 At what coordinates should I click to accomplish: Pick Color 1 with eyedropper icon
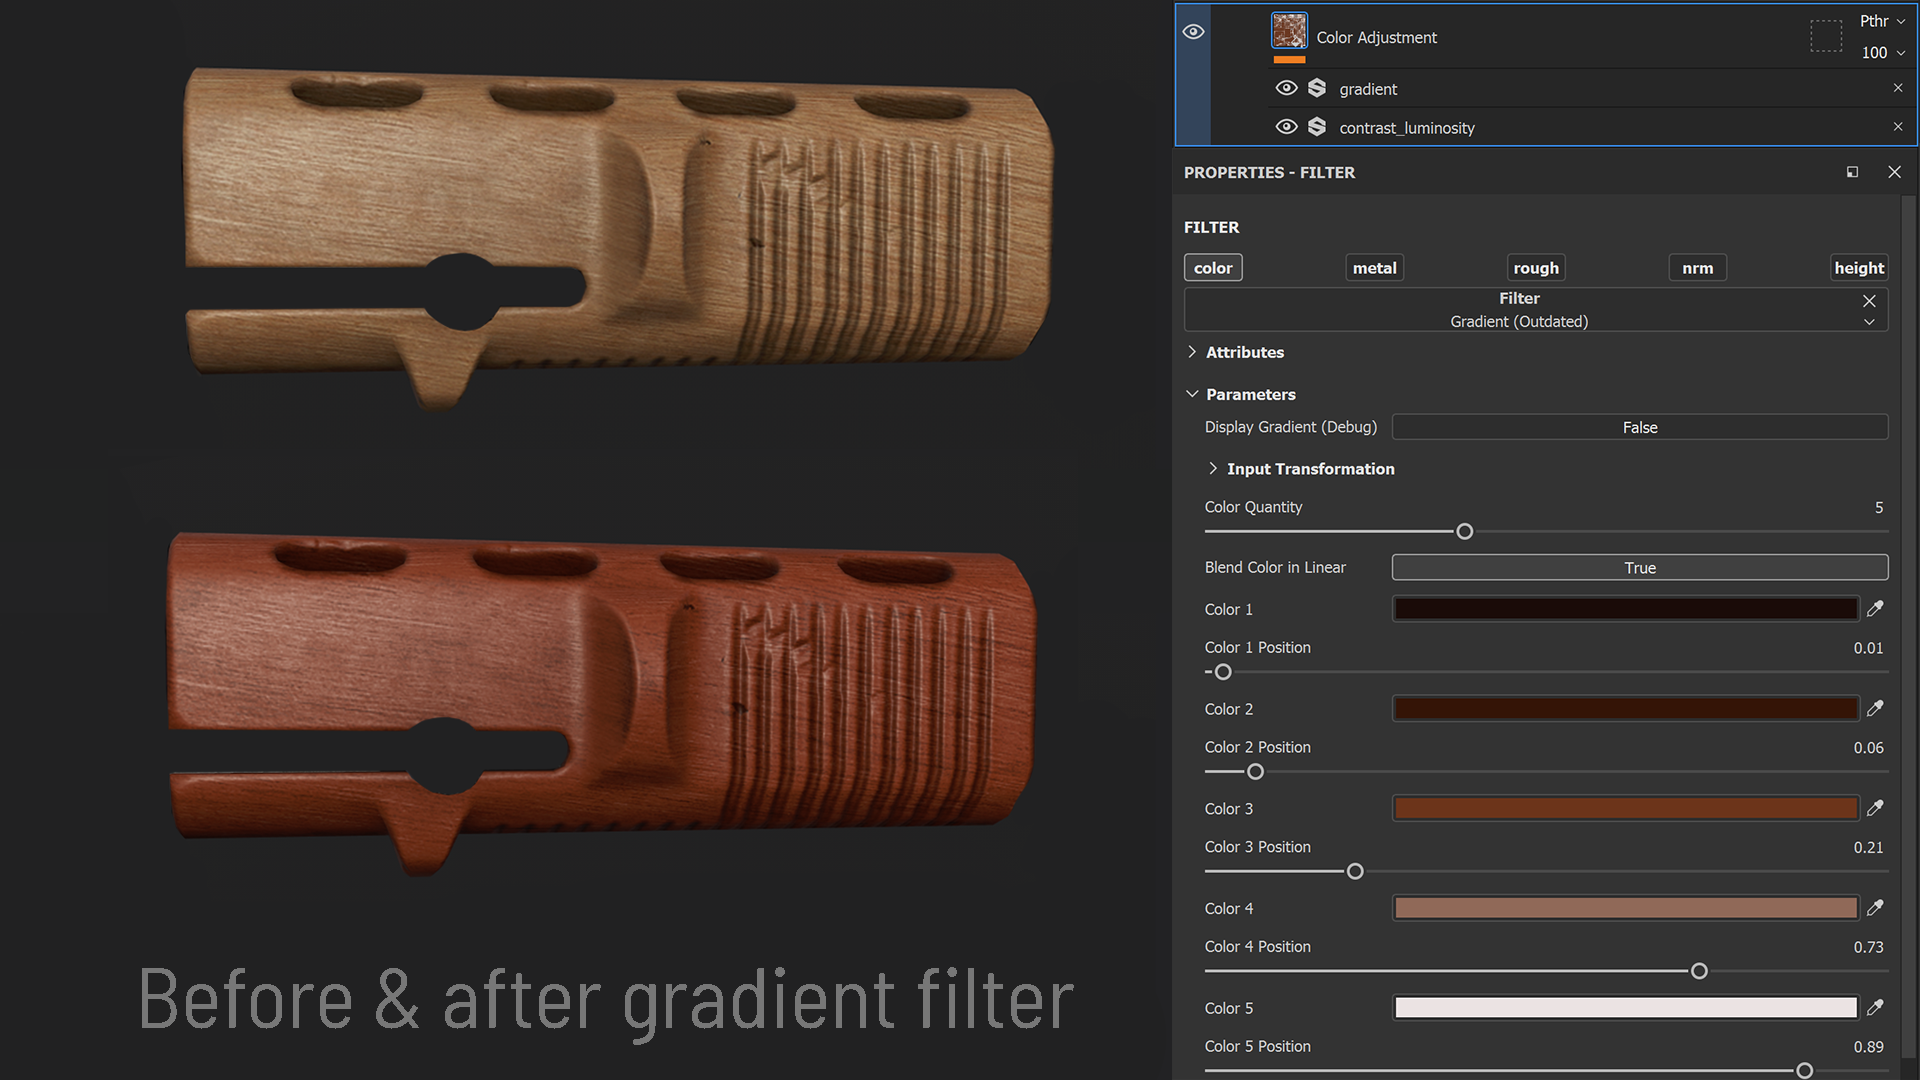[x=1875, y=609]
